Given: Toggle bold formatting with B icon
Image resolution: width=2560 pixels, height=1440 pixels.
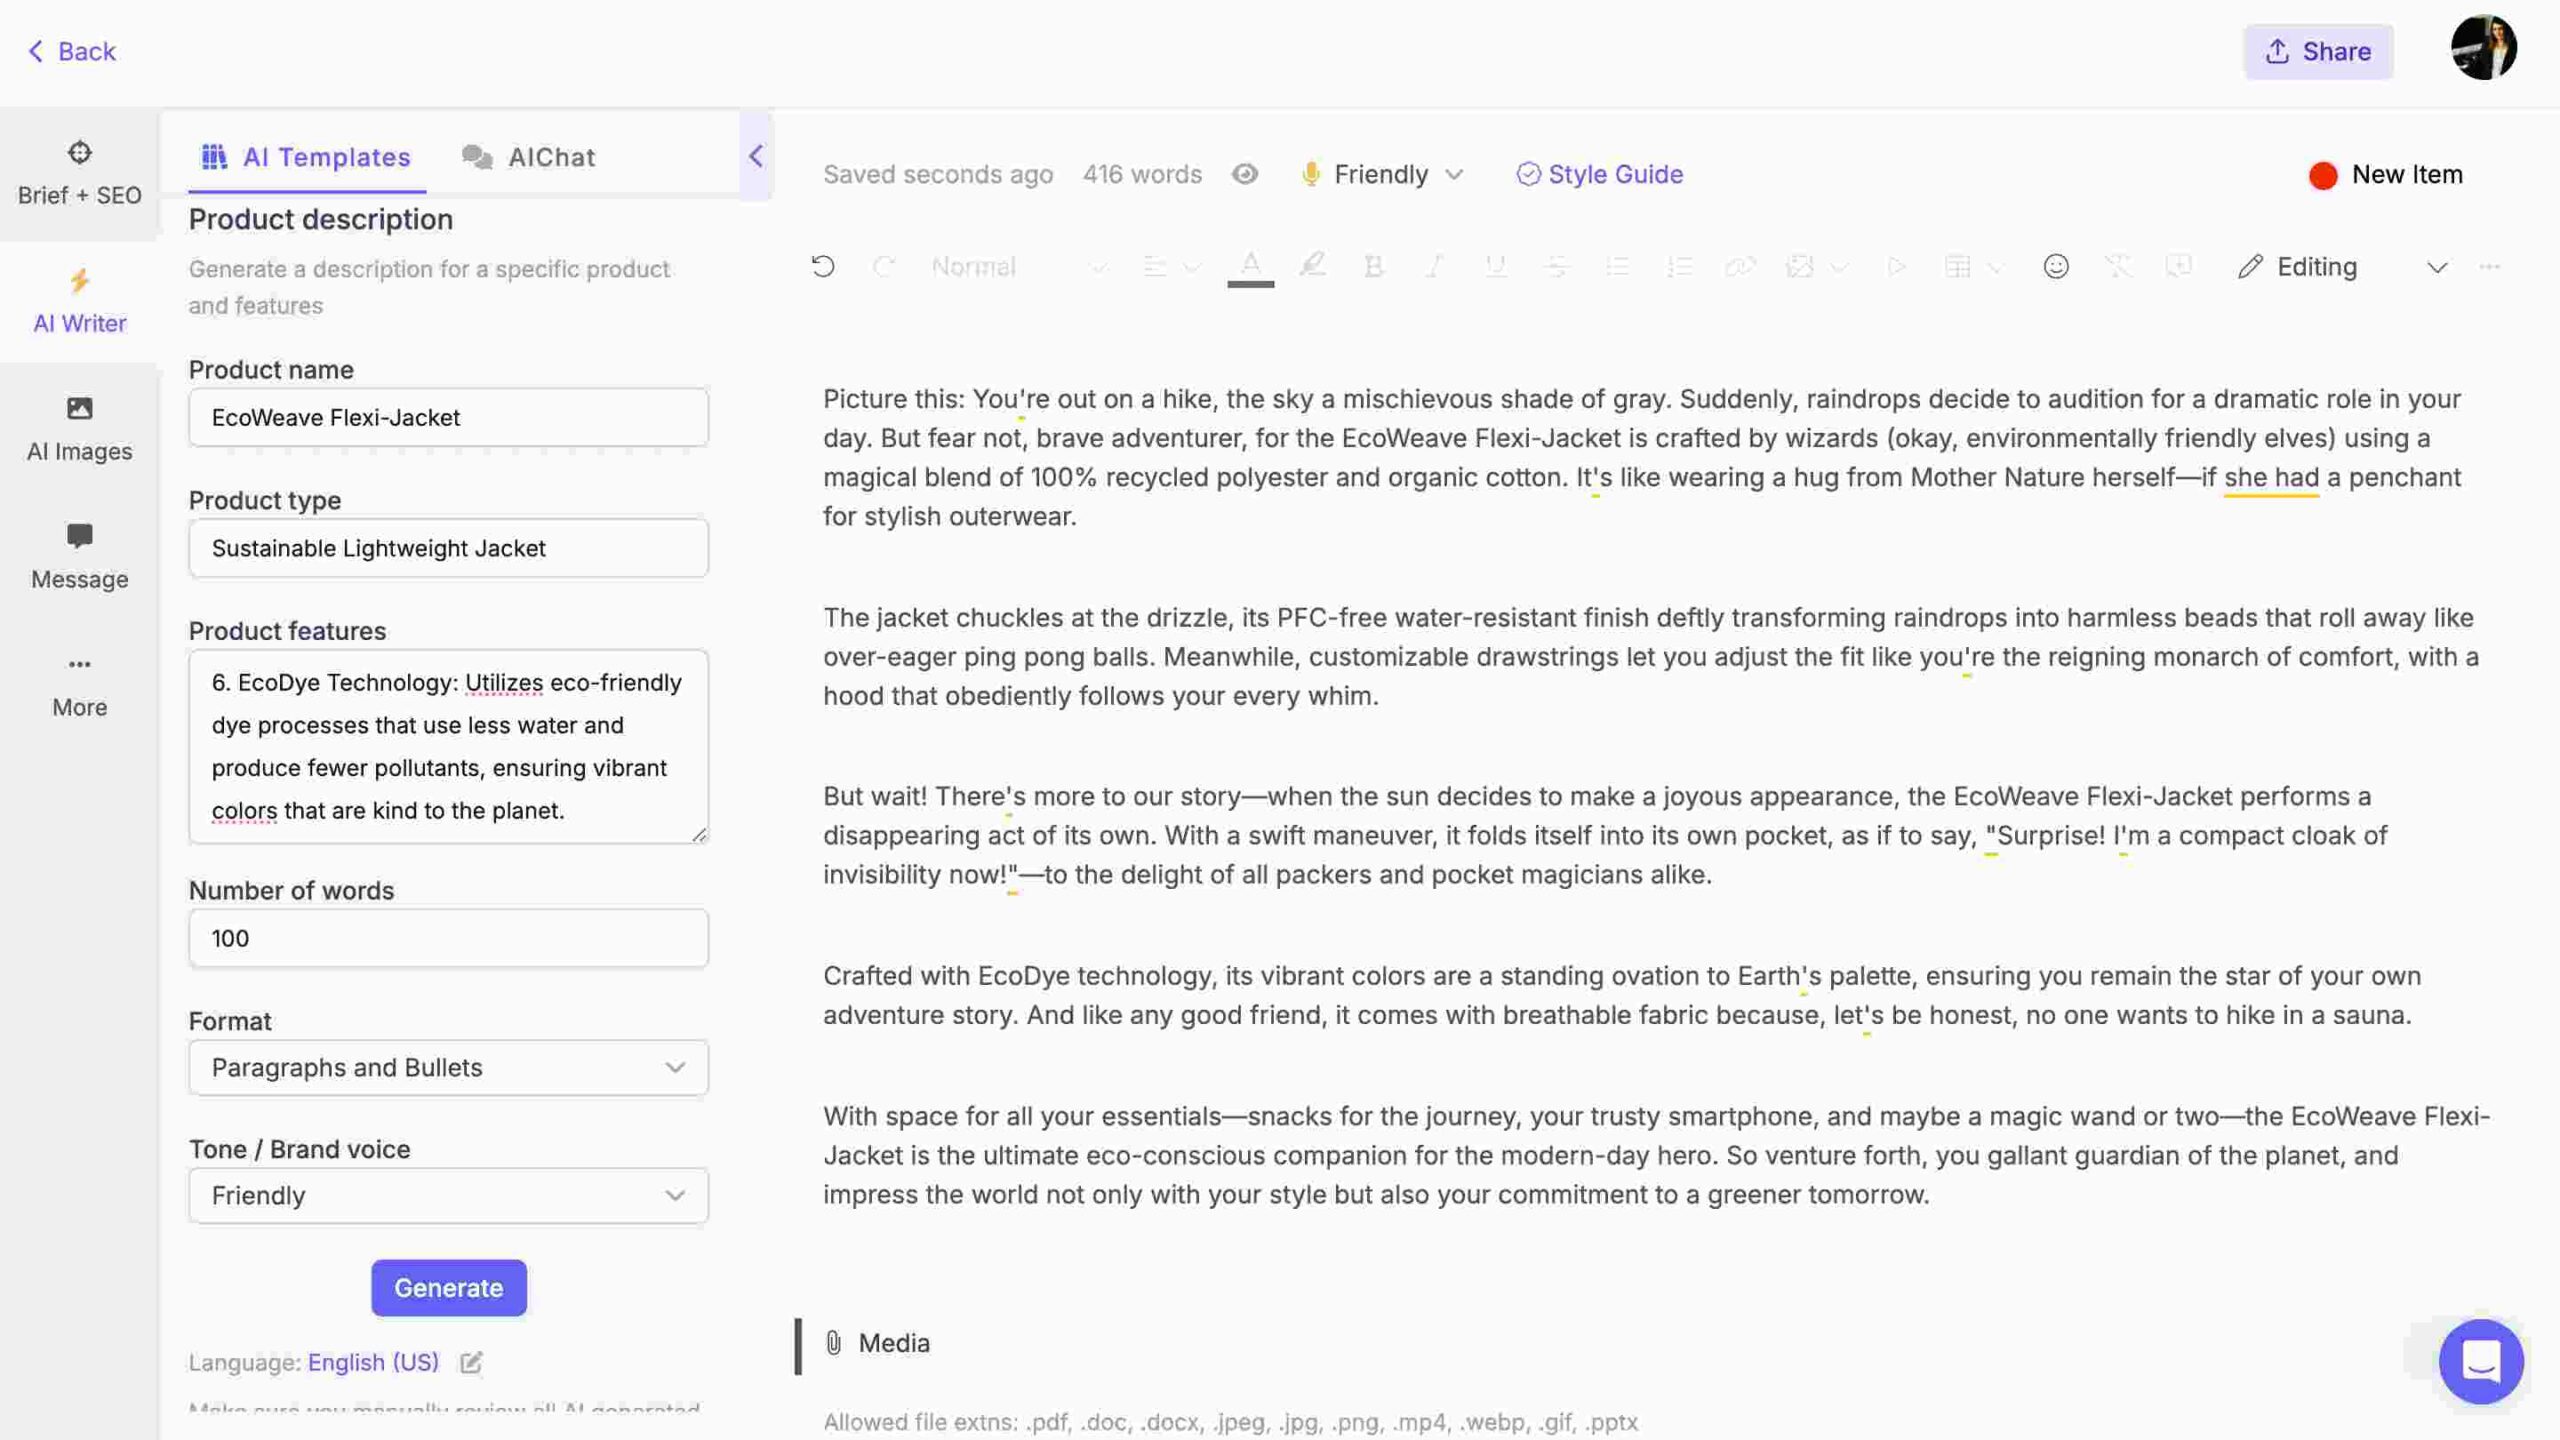Looking at the screenshot, I should (x=1373, y=267).
